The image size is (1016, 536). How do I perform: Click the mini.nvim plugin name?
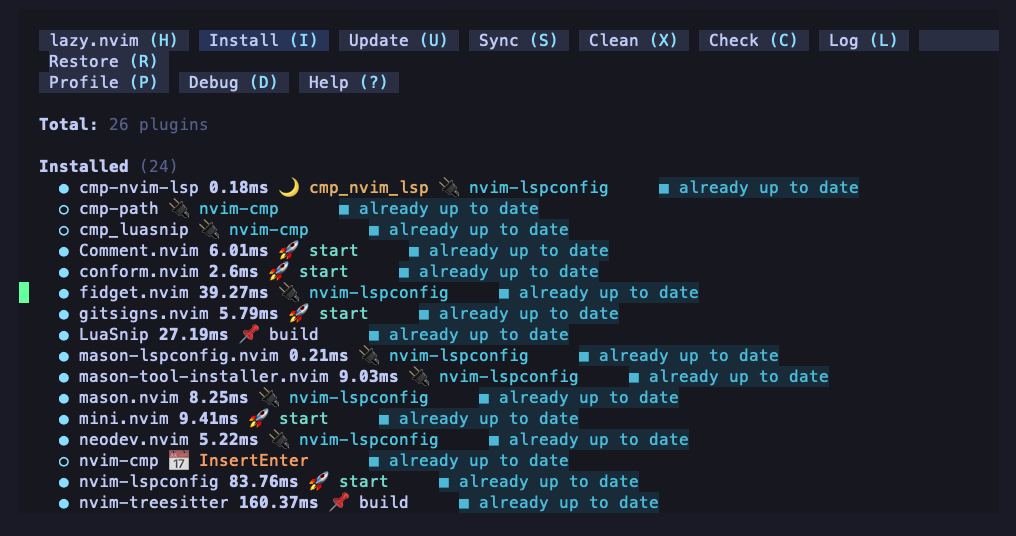coord(124,418)
